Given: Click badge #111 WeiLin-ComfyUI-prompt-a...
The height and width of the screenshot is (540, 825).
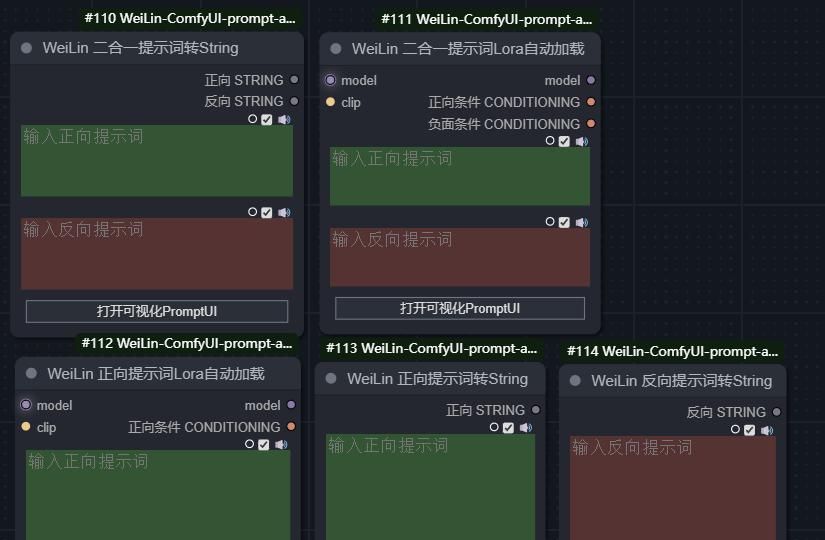Looking at the screenshot, I should [x=487, y=19].
